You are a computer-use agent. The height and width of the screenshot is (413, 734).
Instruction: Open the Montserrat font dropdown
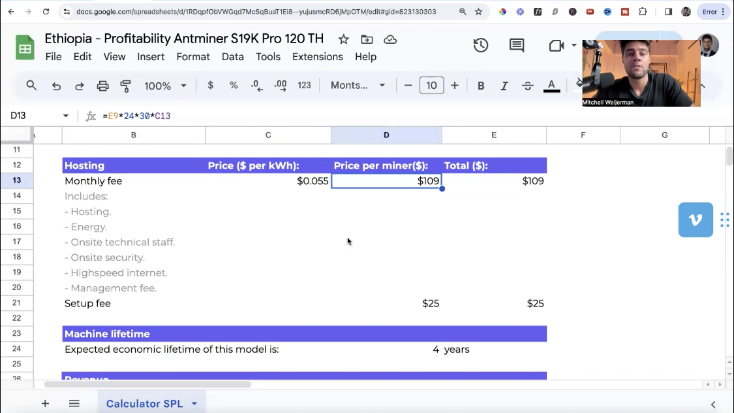(x=358, y=86)
